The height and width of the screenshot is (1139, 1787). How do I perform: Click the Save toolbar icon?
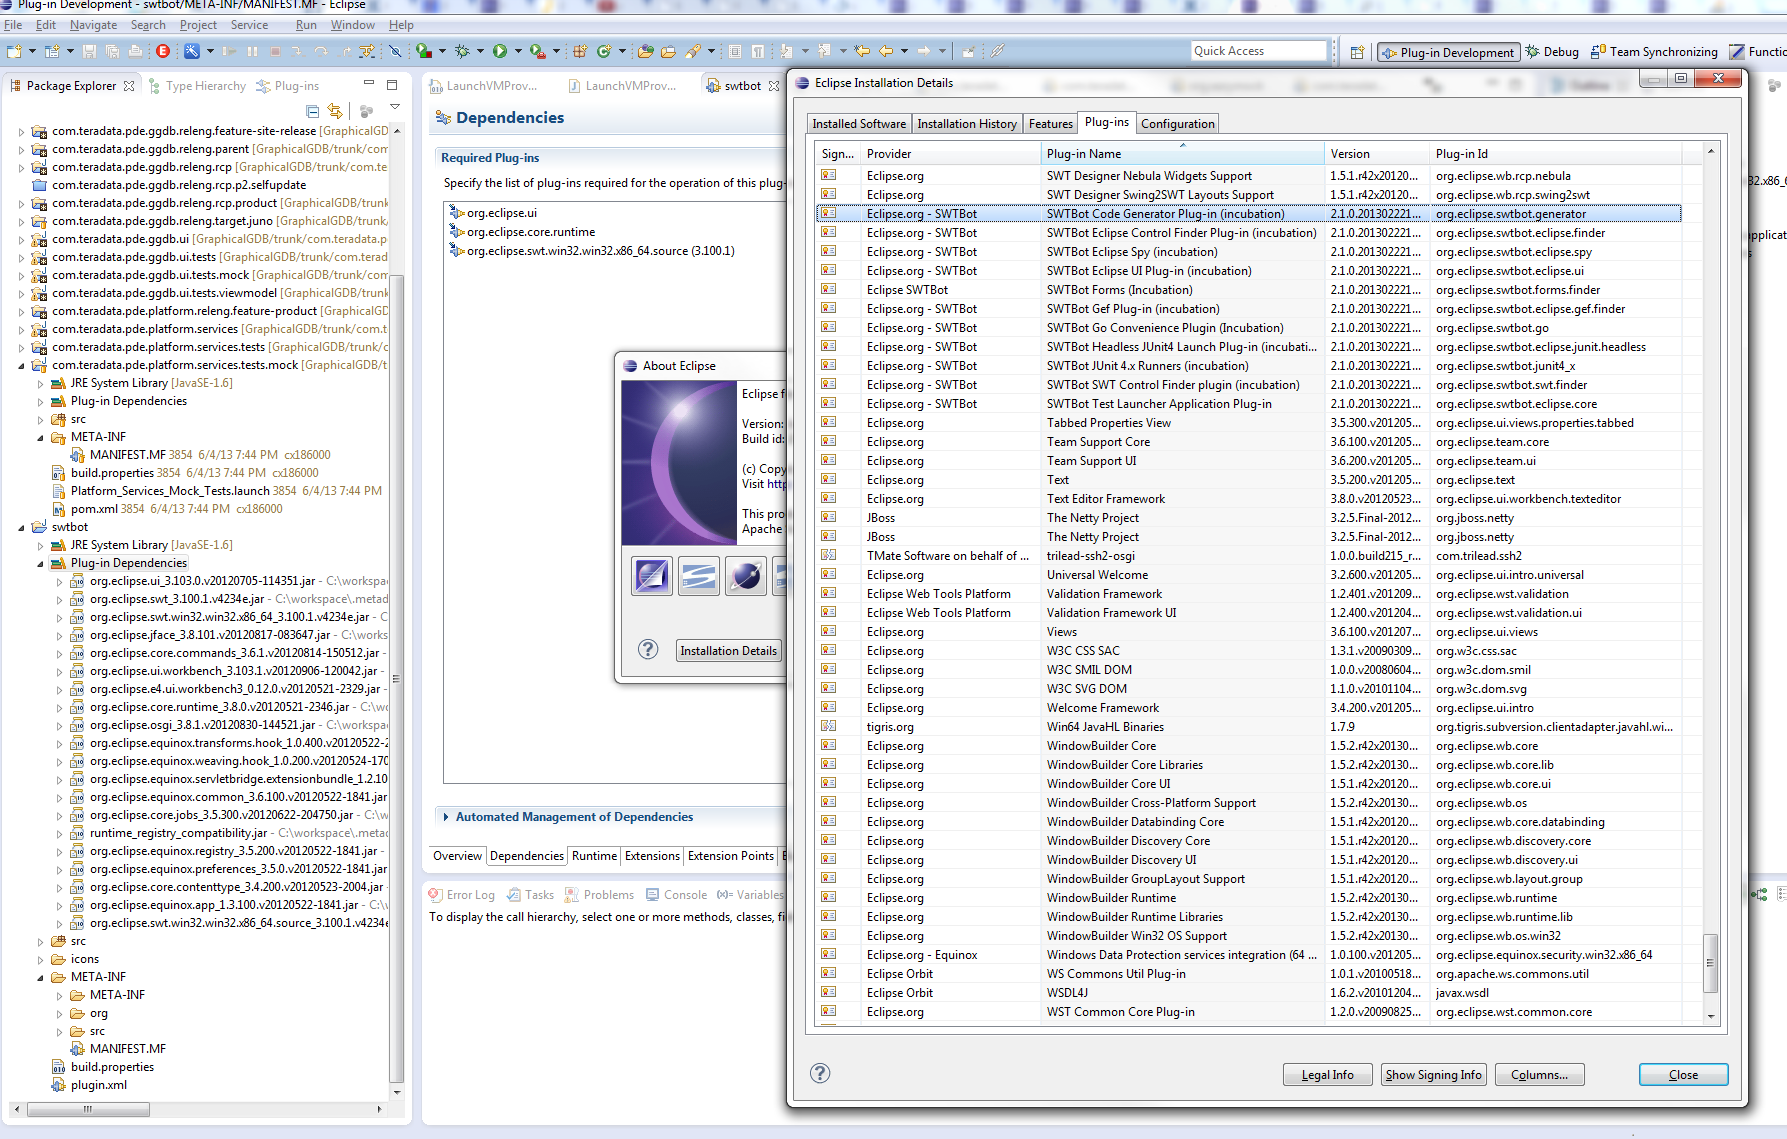[x=90, y=51]
